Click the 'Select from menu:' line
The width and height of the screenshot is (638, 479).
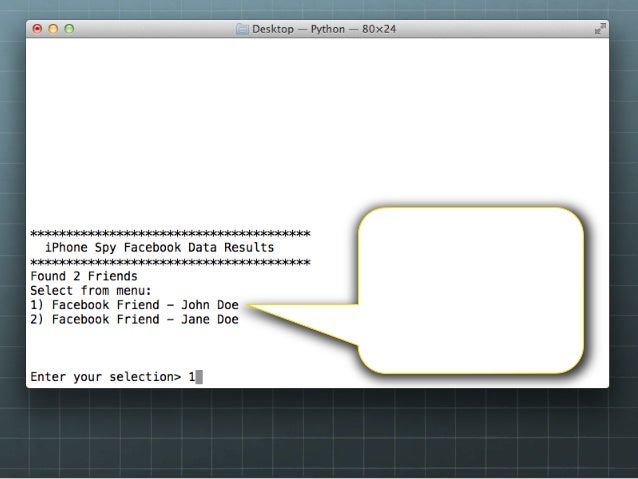pyautogui.click(x=91, y=291)
